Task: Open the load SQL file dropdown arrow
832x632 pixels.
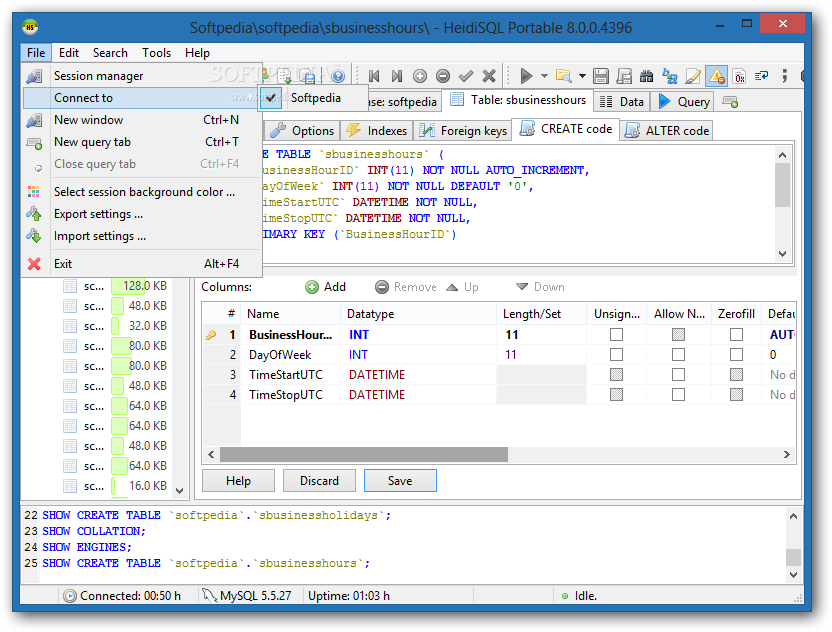Action: 582,76
